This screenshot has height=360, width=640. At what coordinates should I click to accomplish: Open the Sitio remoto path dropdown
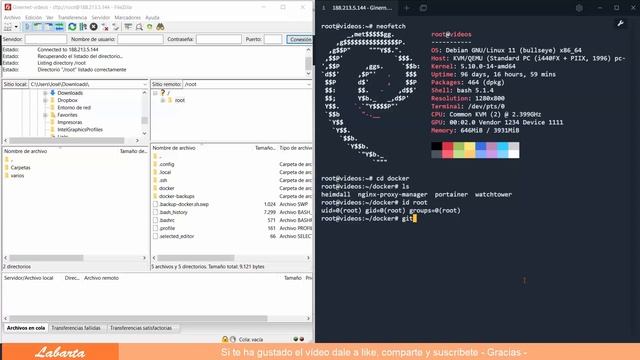pyautogui.click(x=309, y=84)
